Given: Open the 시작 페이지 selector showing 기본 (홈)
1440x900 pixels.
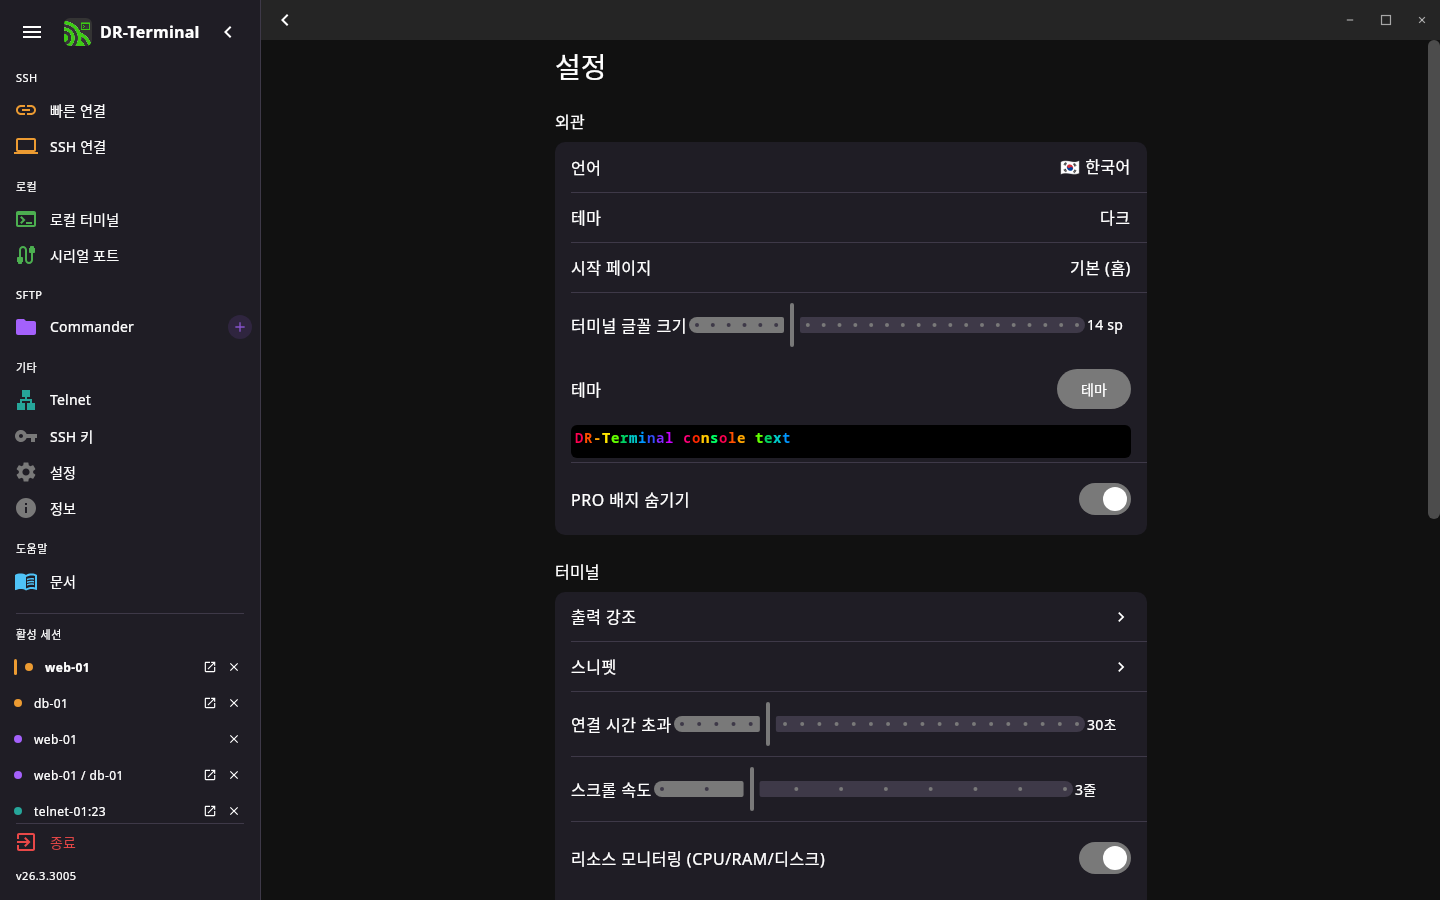Looking at the screenshot, I should pyautogui.click(x=851, y=267).
